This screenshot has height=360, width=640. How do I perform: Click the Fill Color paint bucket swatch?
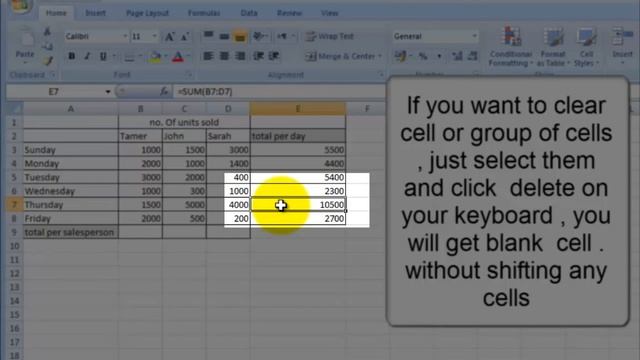coord(155,57)
